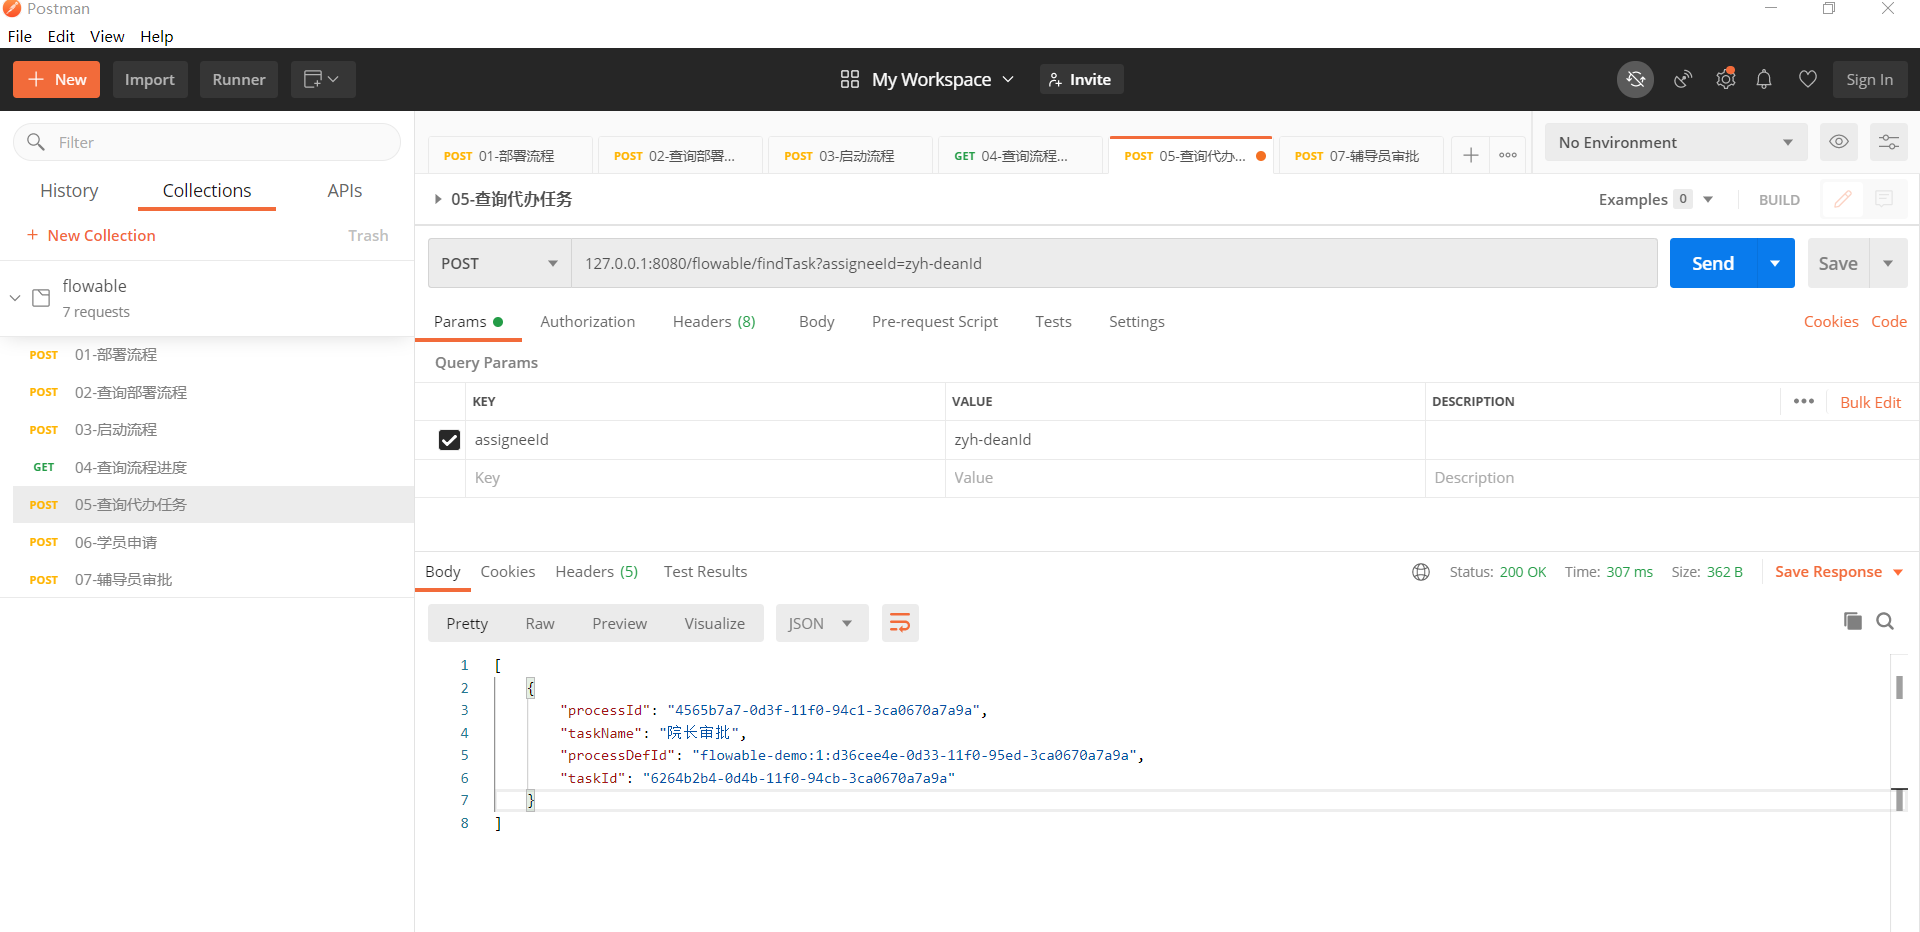
Task: Expand the No Environment dropdown
Action: pyautogui.click(x=1675, y=142)
